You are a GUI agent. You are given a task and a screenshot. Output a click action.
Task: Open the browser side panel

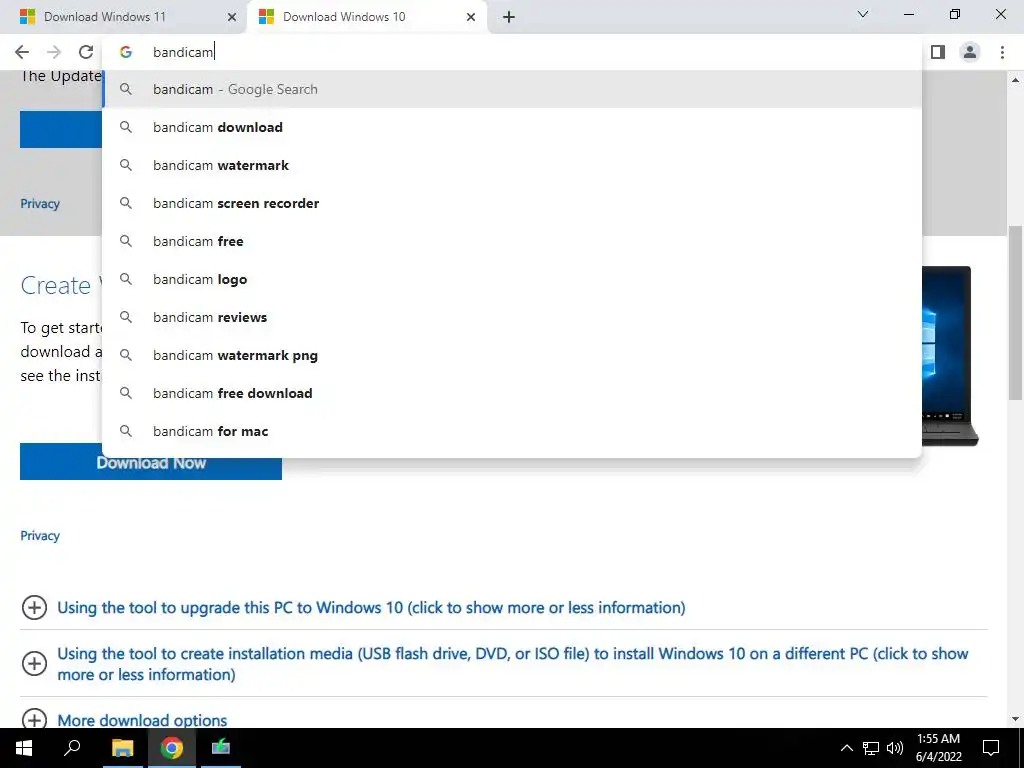click(x=938, y=52)
